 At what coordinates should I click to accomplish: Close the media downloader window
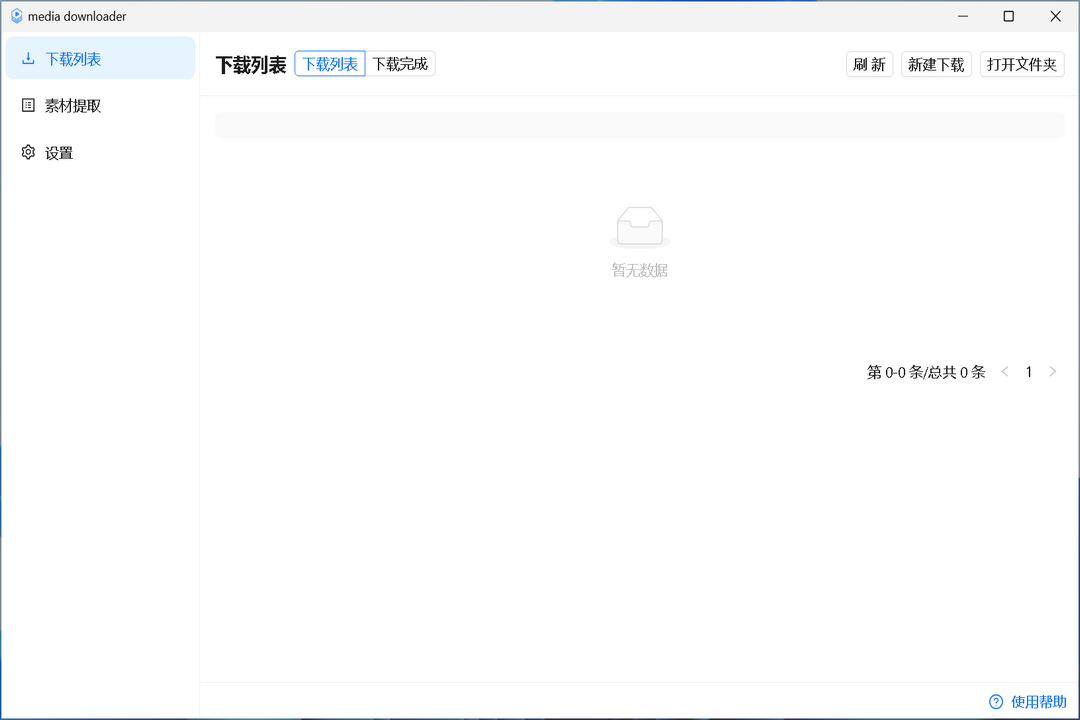tap(1055, 16)
